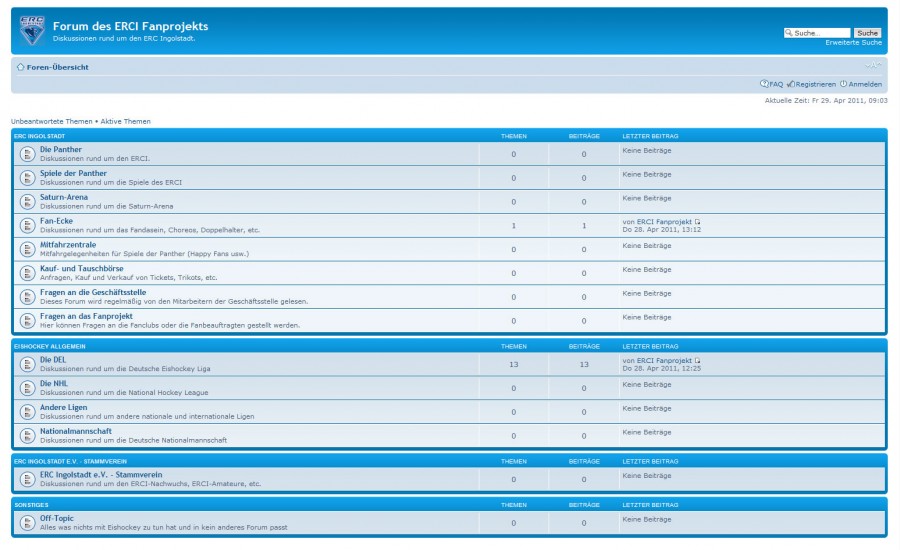The width and height of the screenshot is (900, 550).
Task: Open the Fan-Ecke forum
Action: pyautogui.click(x=56, y=220)
